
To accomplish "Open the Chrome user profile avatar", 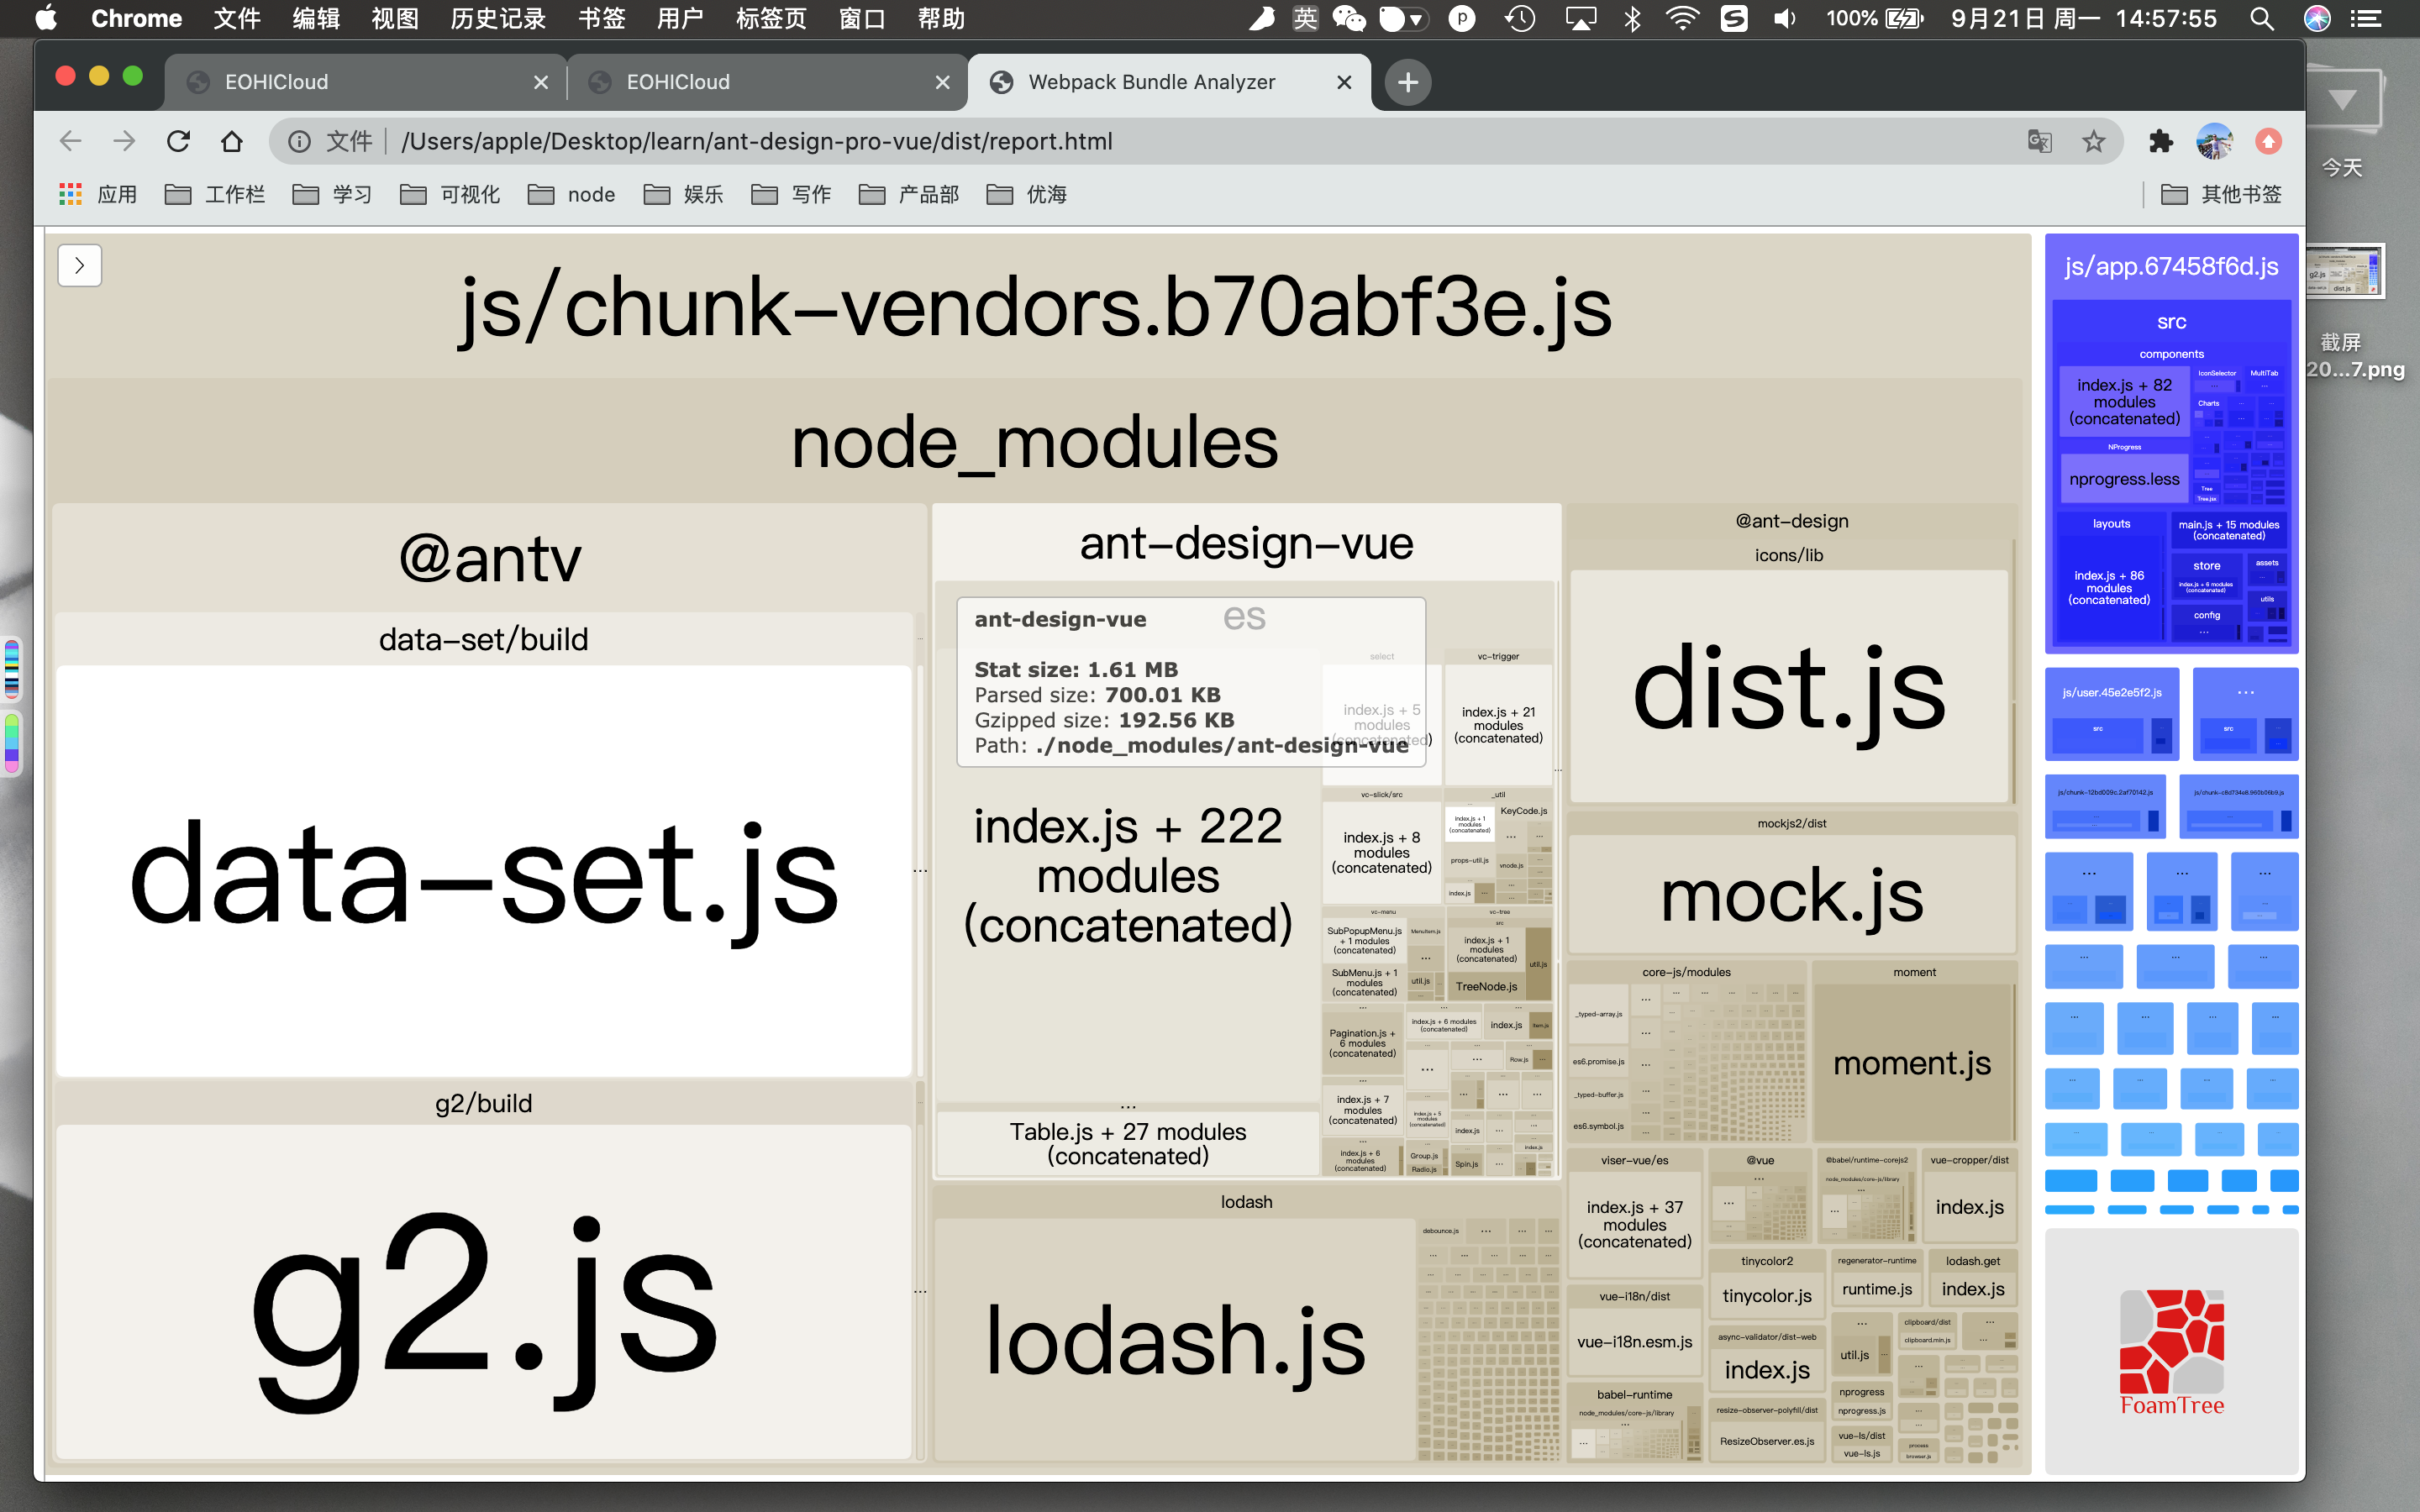I will (x=2214, y=141).
